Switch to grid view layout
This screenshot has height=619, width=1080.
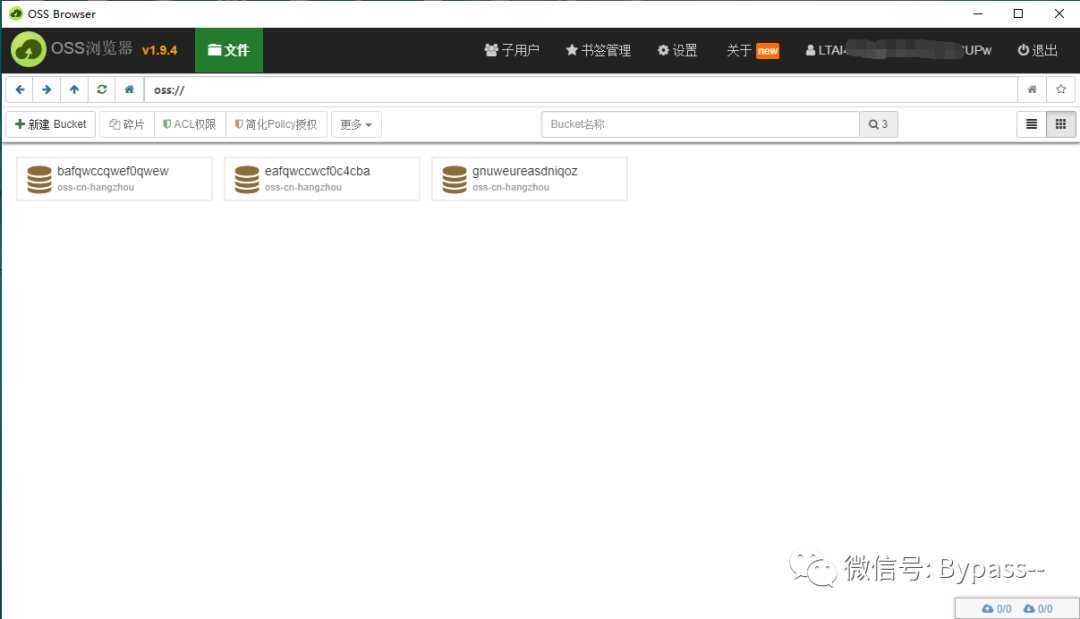click(1061, 124)
